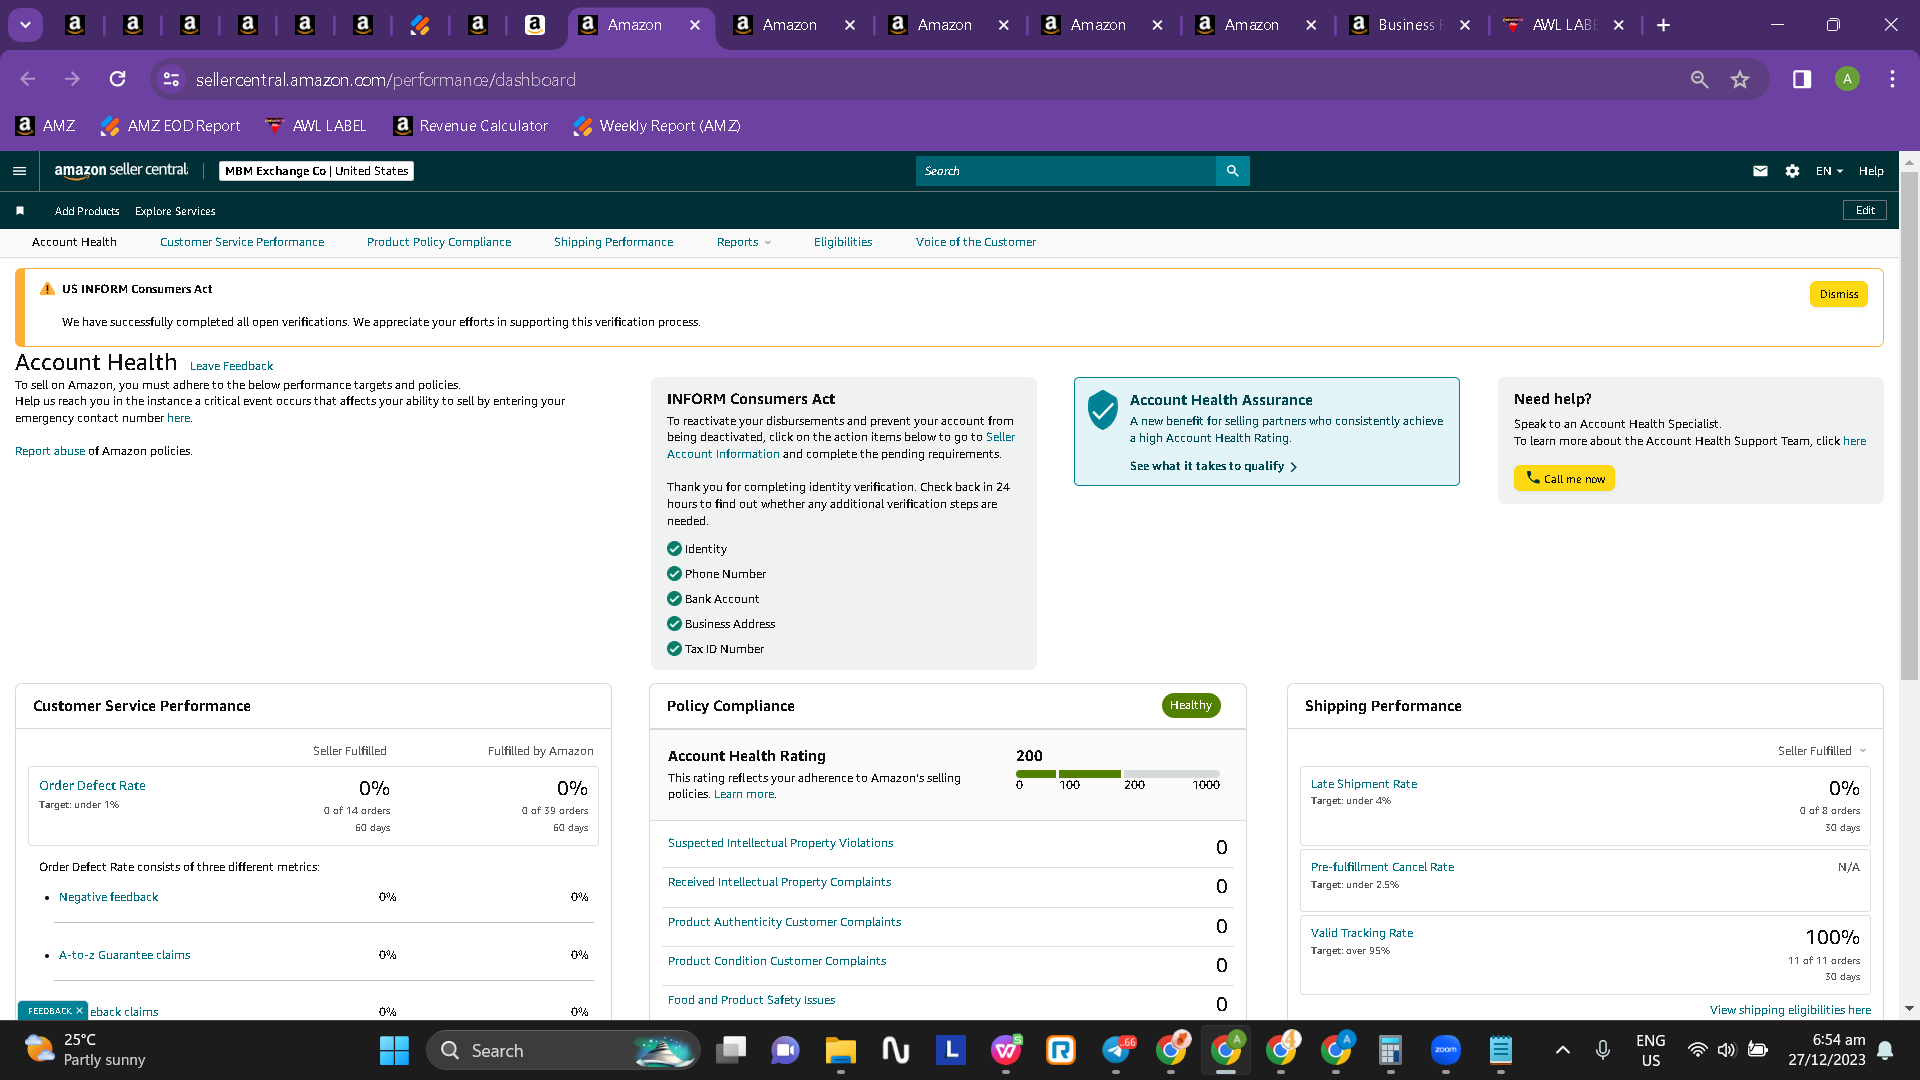1920x1080 pixels.
Task: Open Telegram from the taskbar
Action: (x=1117, y=1050)
